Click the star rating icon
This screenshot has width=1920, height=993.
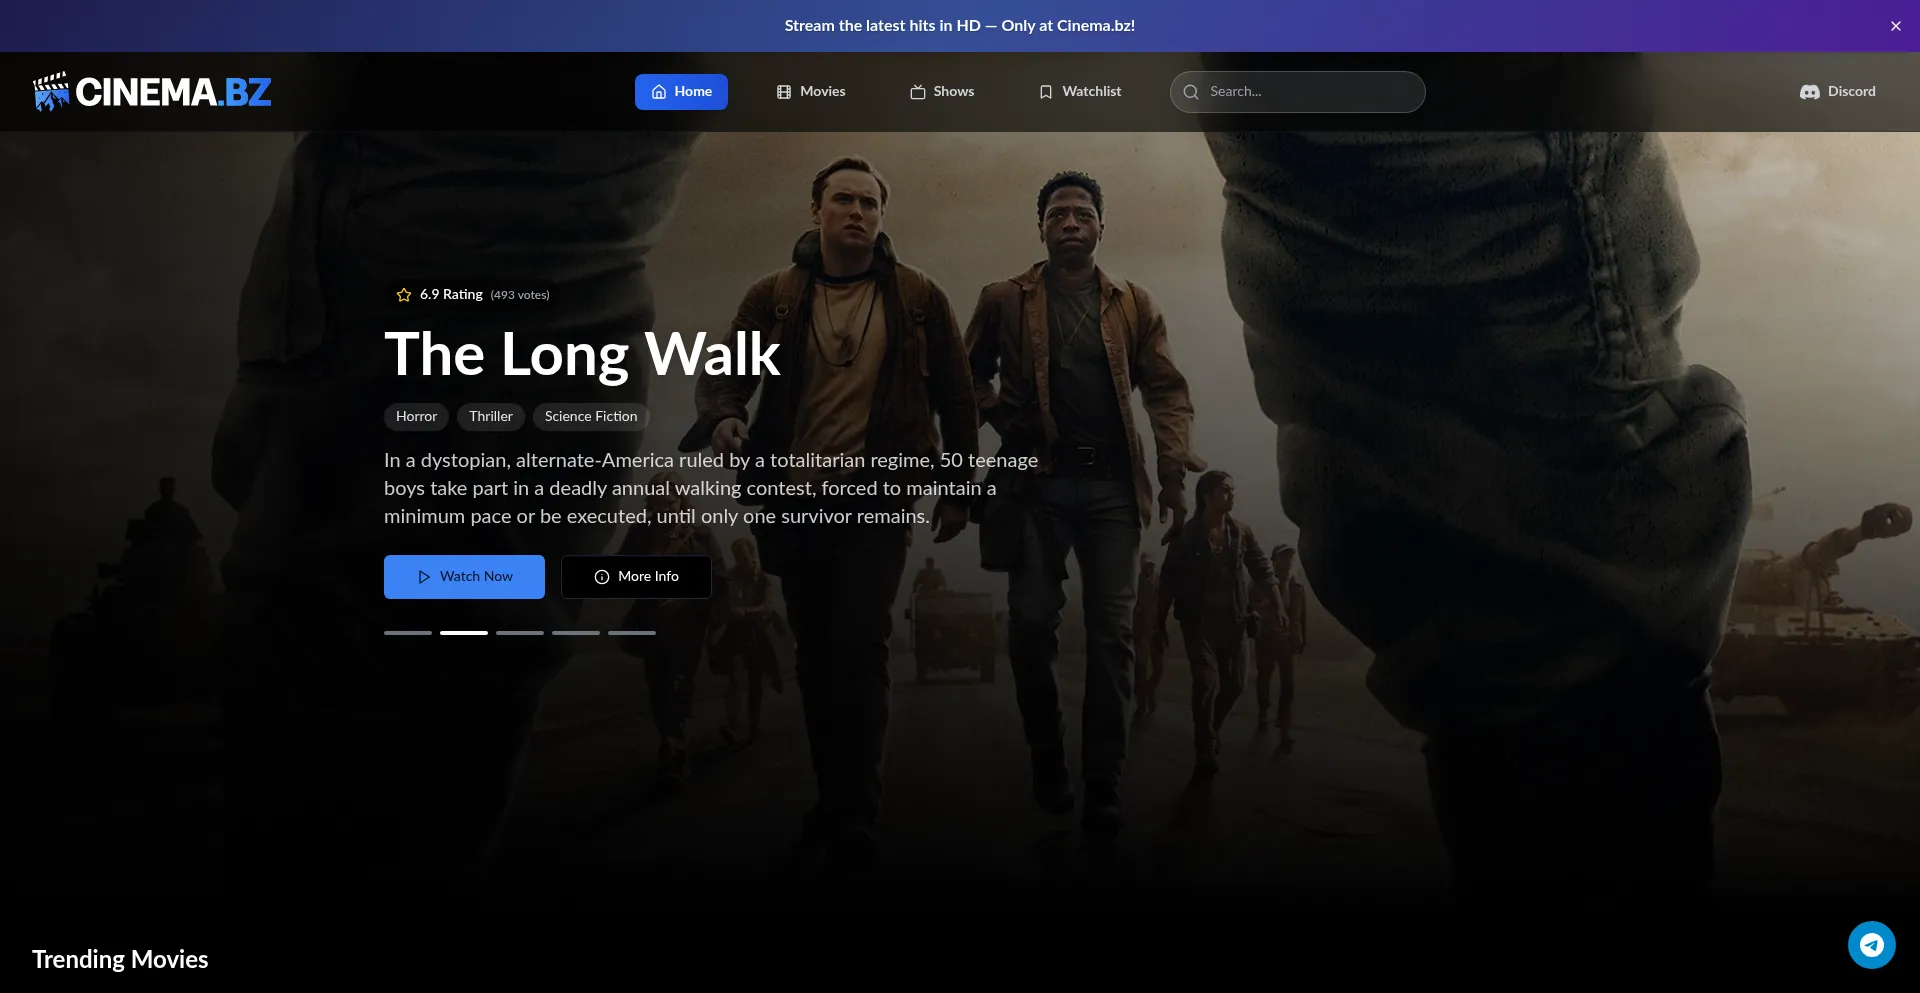(404, 295)
